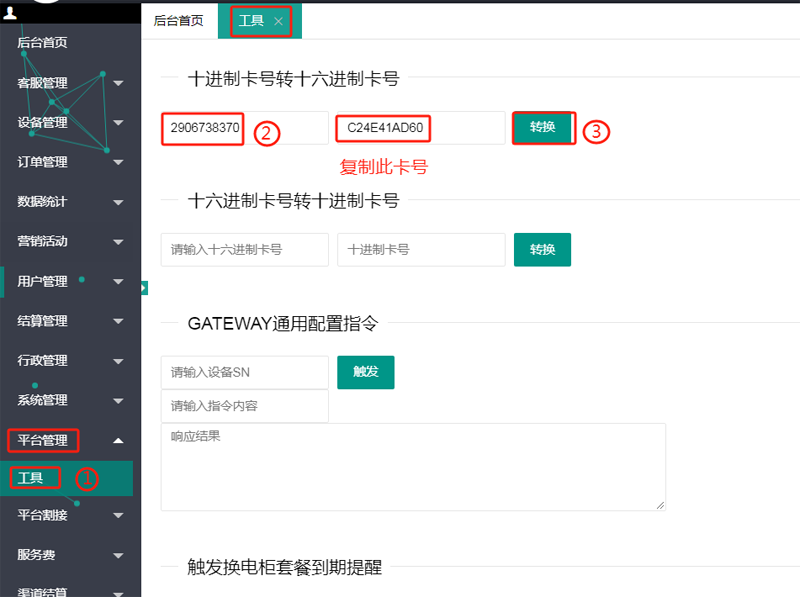
Task: Click the 平台管理 sidebar menu
Action: 42,440
